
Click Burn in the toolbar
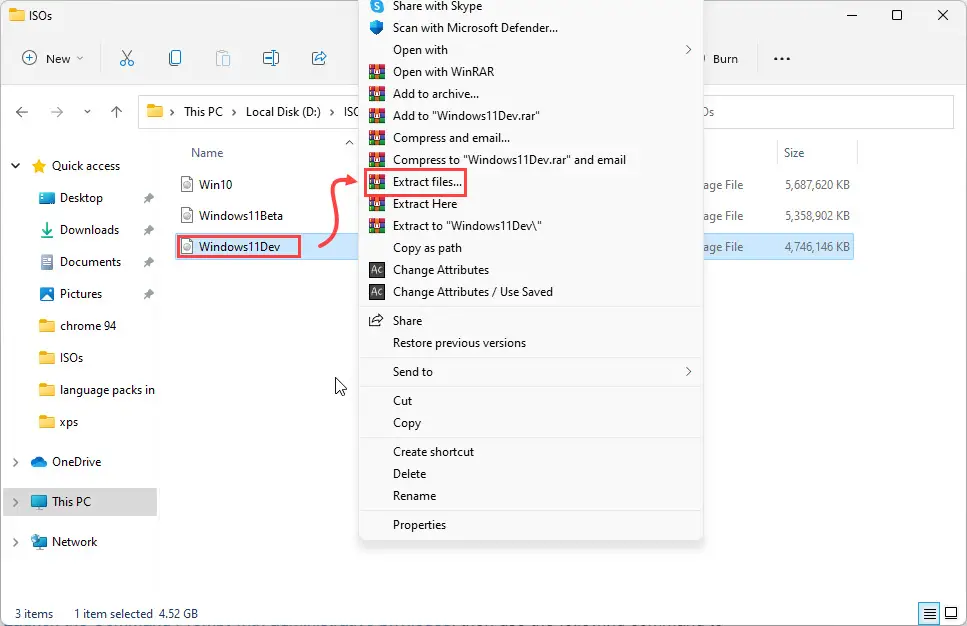(x=725, y=59)
